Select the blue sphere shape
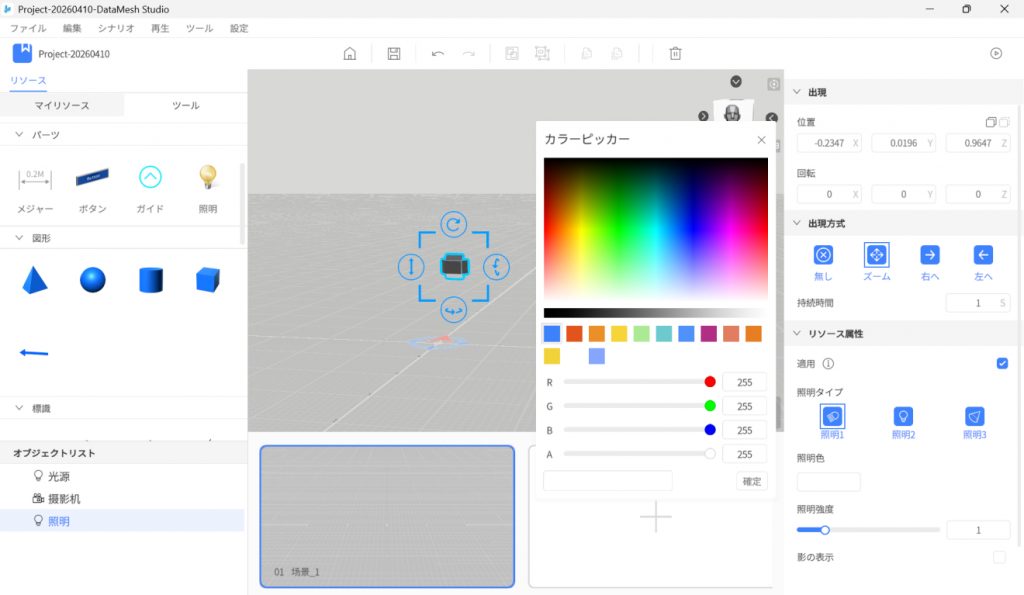This screenshot has width=1024, height=595. (x=93, y=280)
